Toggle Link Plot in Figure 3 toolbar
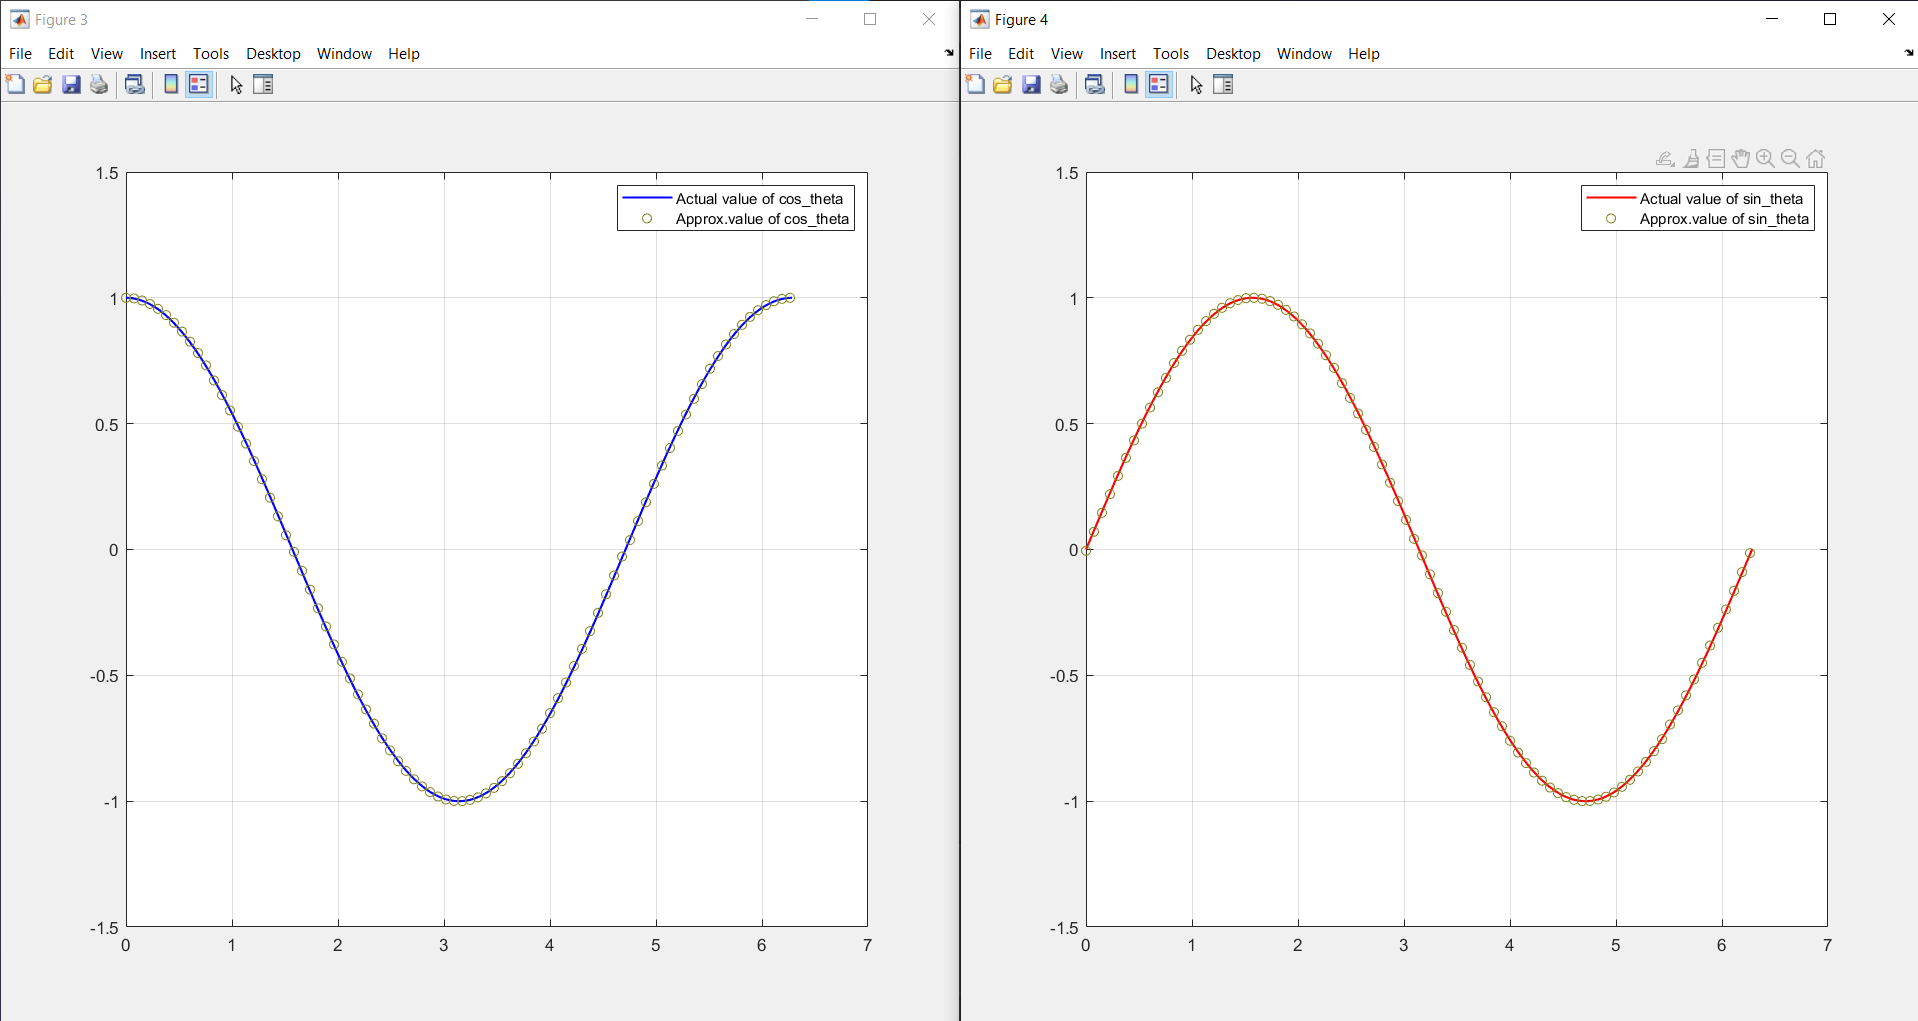1918x1021 pixels. click(134, 84)
